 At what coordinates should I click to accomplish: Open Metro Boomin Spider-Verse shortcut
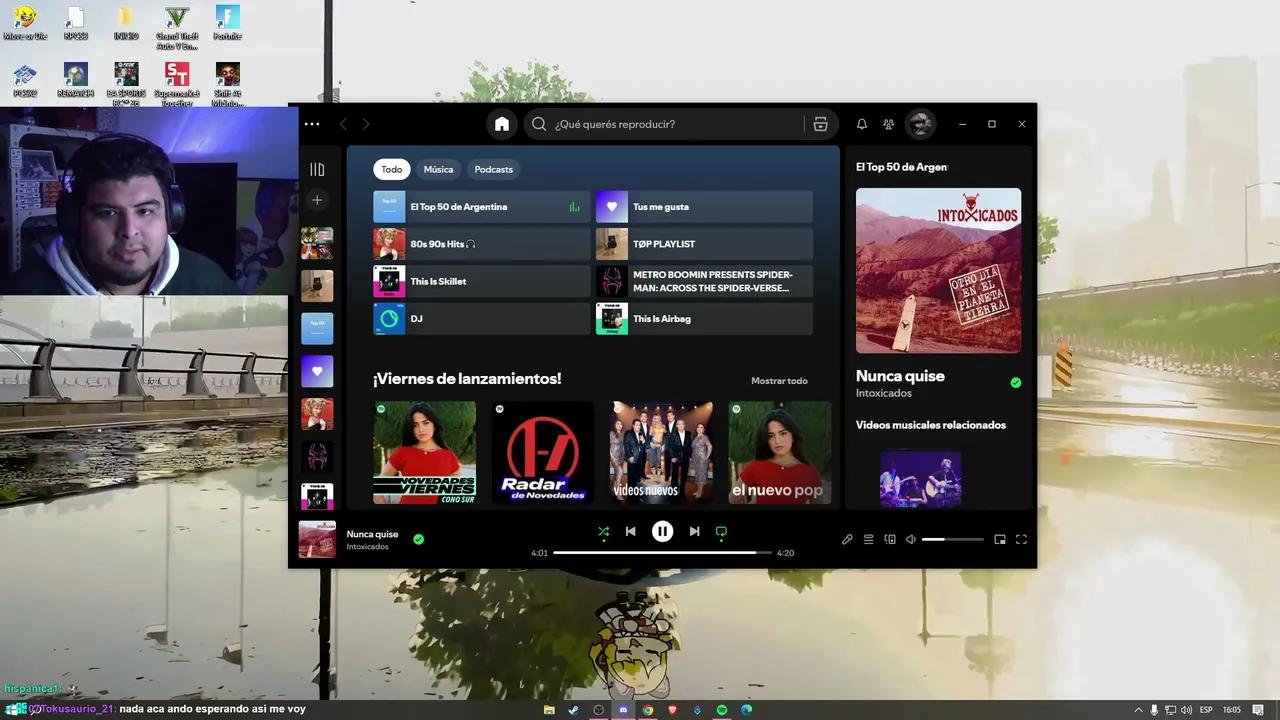point(704,281)
